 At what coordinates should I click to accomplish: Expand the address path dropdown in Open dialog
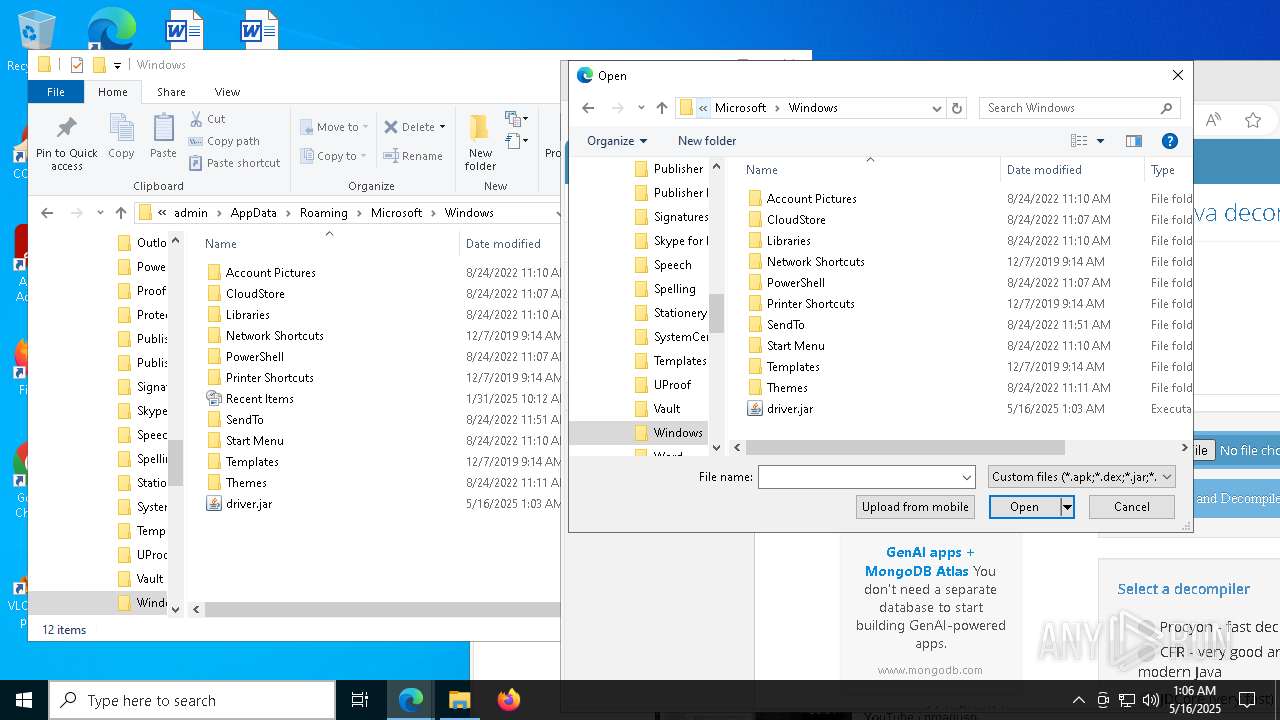[936, 108]
